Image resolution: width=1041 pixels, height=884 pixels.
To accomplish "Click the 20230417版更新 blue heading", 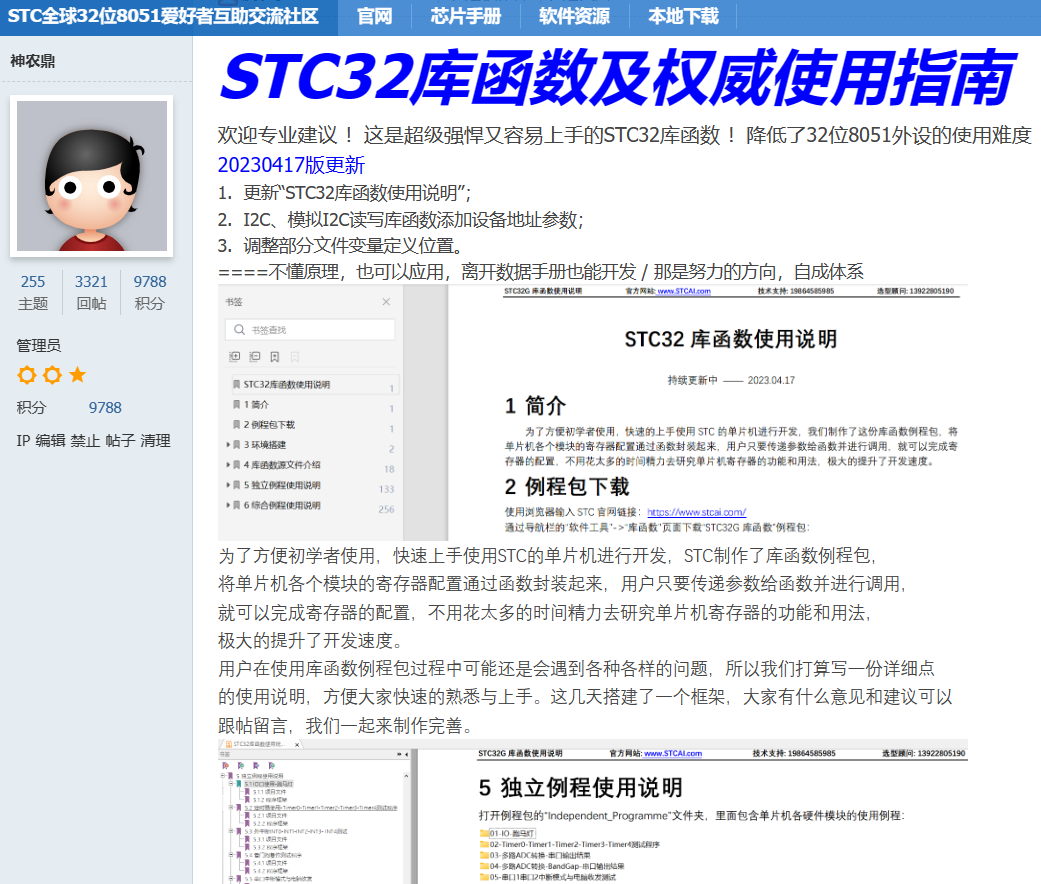I will [291, 165].
